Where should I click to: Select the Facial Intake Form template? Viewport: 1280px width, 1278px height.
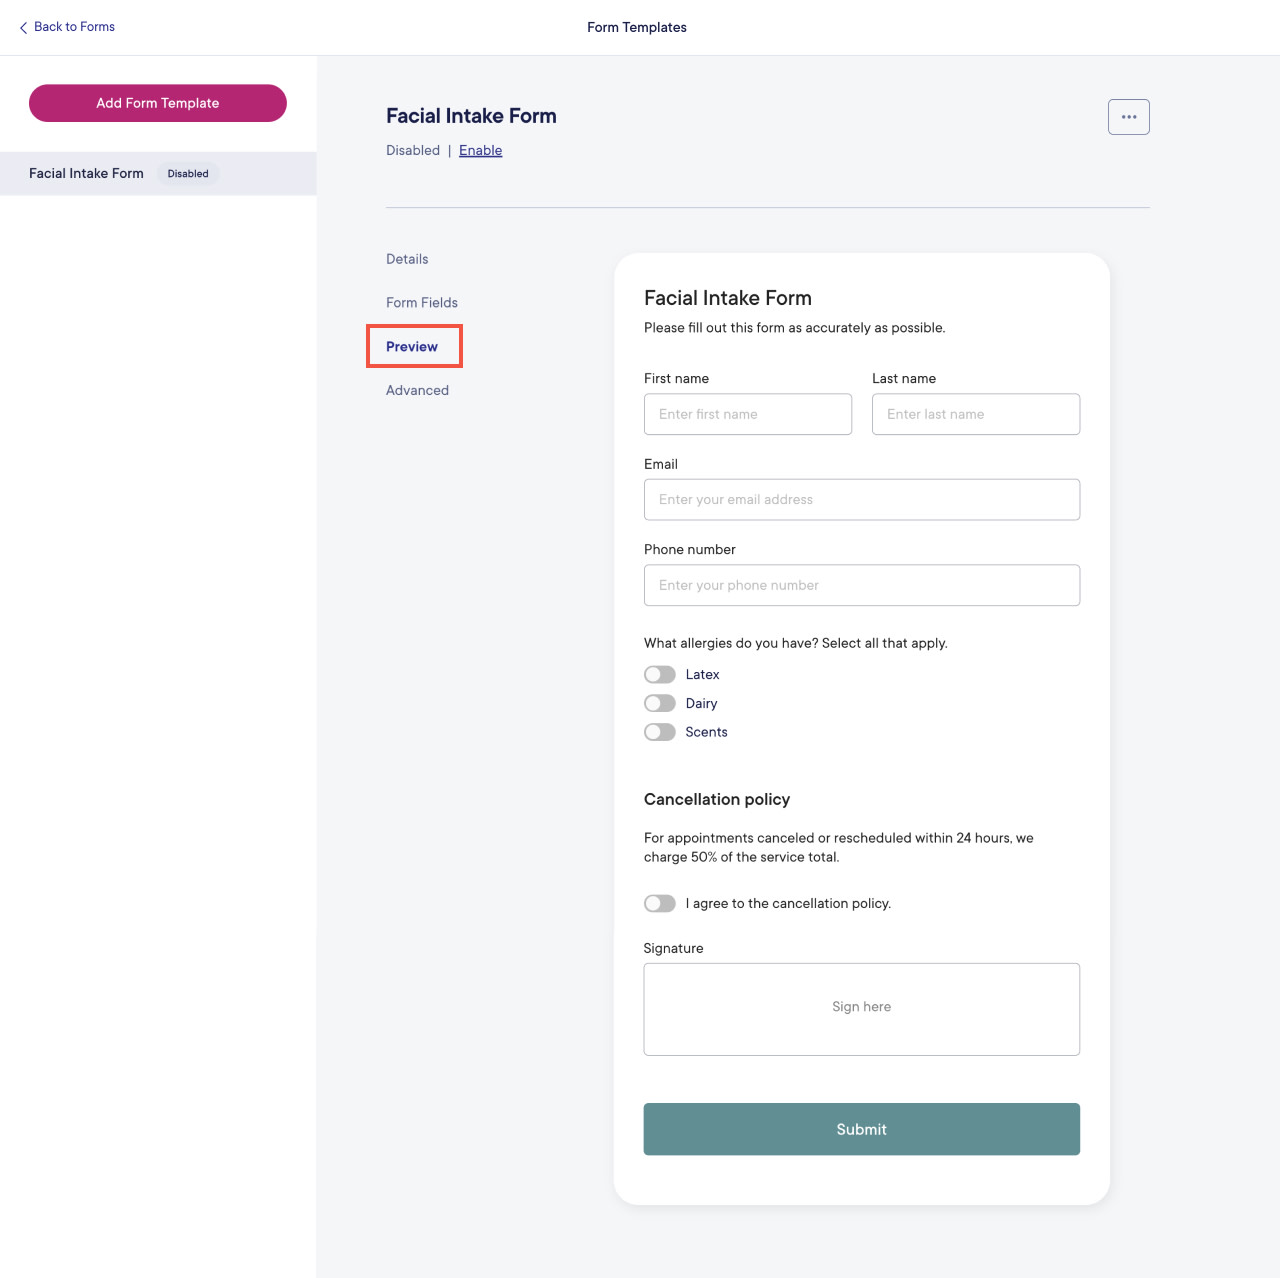85,173
